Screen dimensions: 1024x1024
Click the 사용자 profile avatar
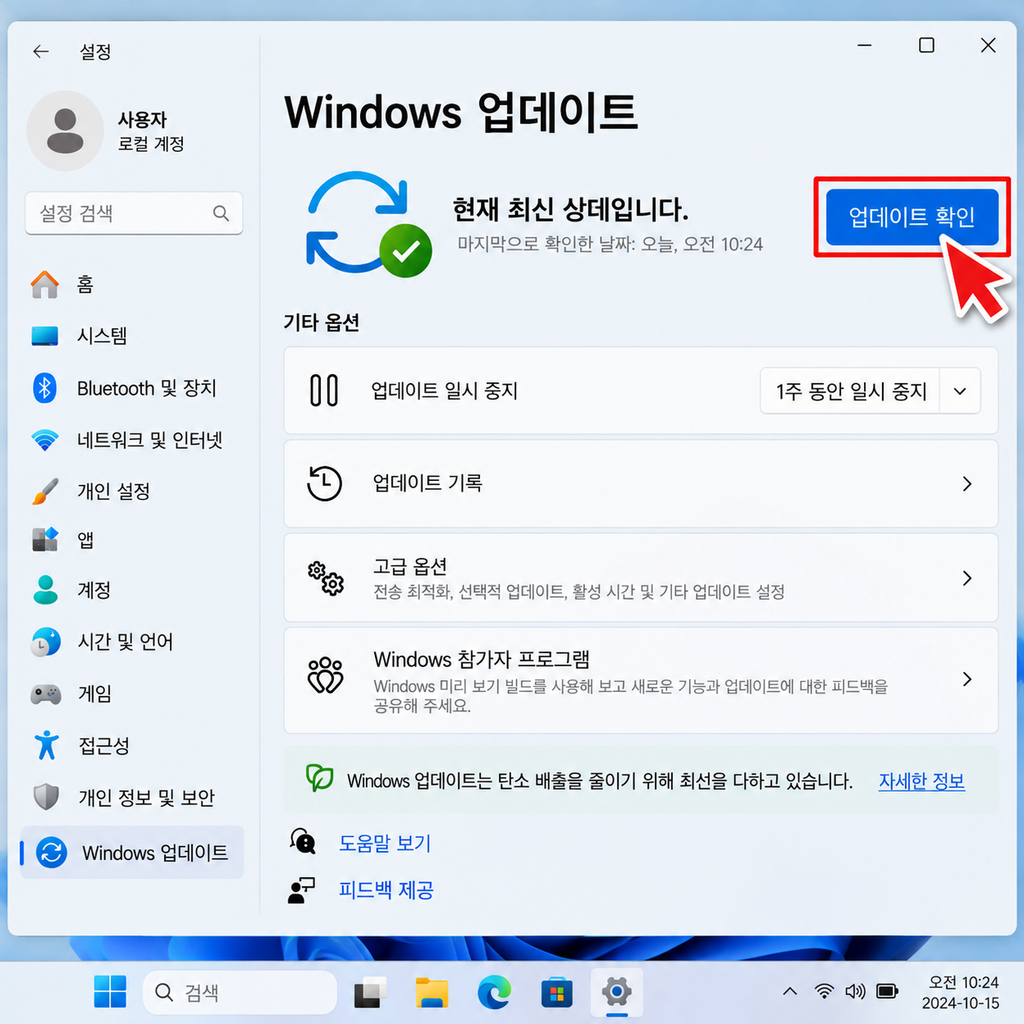[x=65, y=131]
